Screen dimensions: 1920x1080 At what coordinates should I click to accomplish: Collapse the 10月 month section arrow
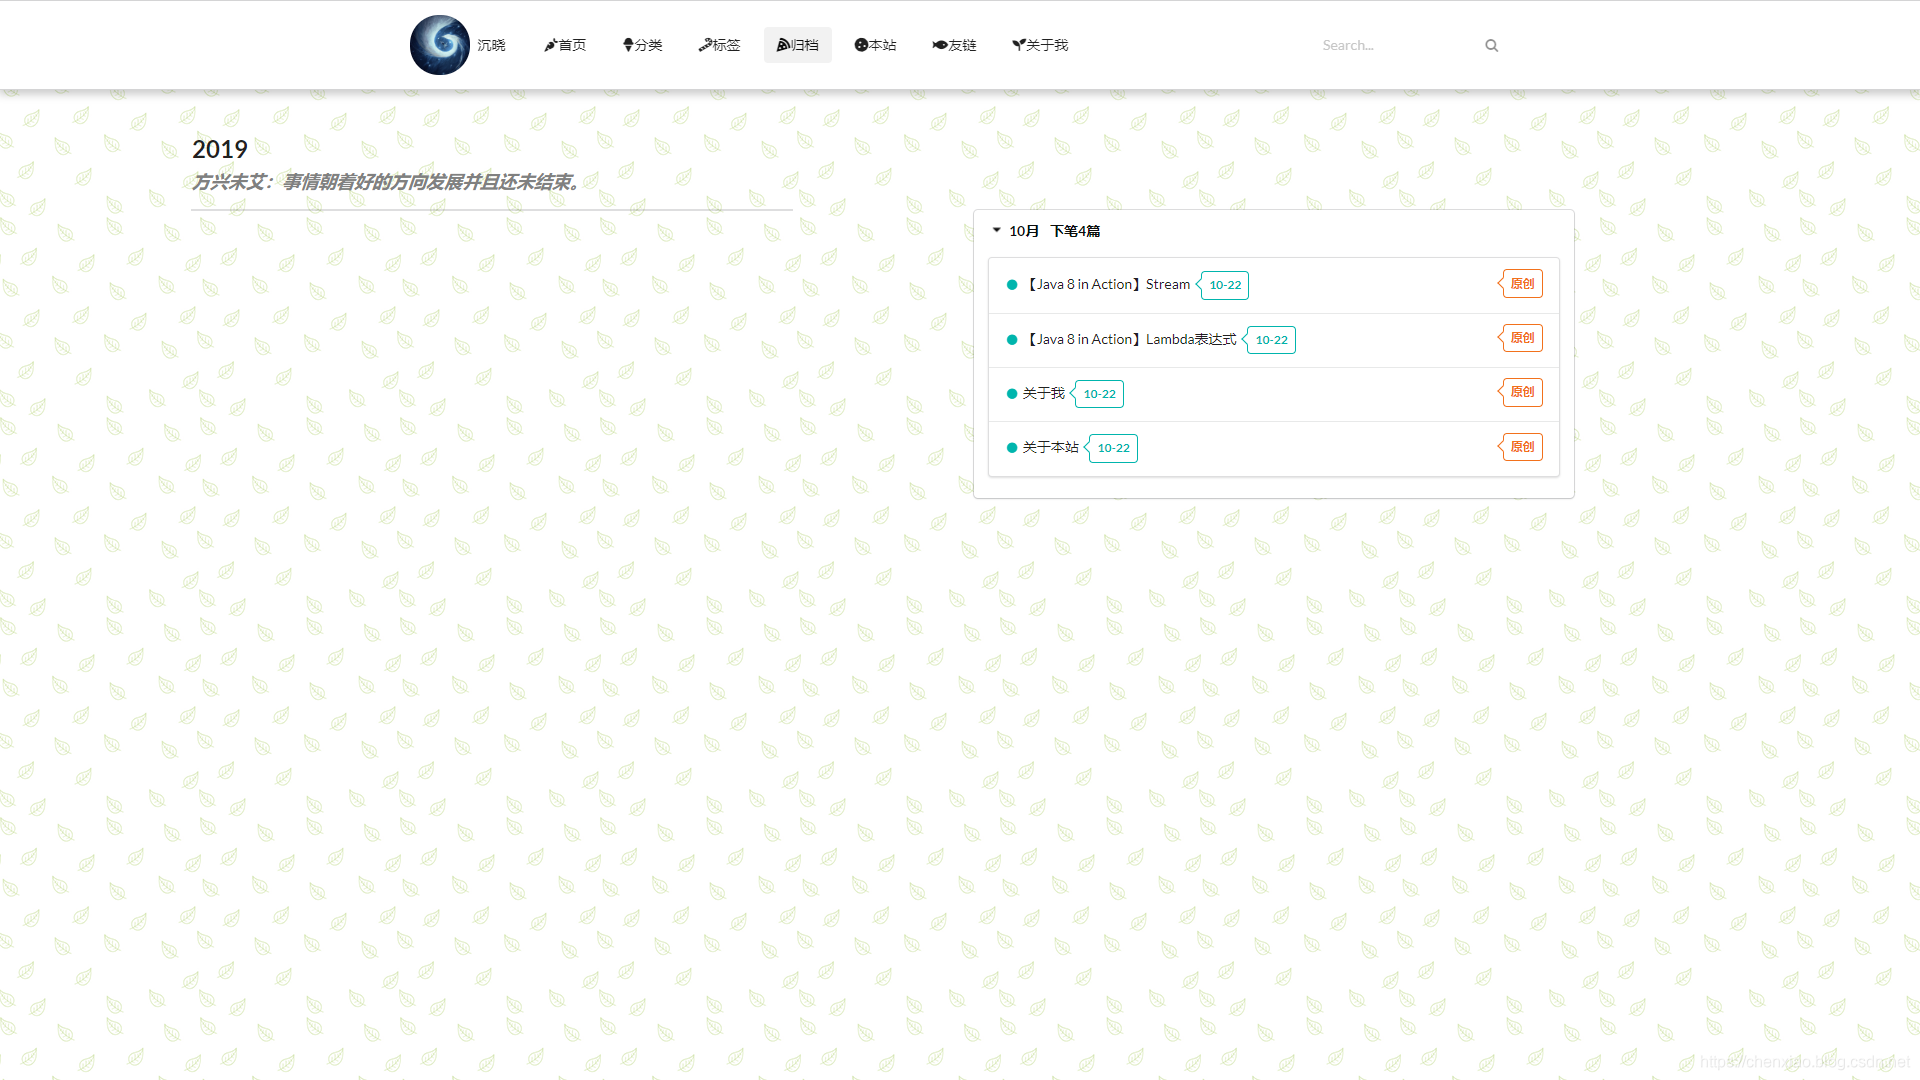996,230
